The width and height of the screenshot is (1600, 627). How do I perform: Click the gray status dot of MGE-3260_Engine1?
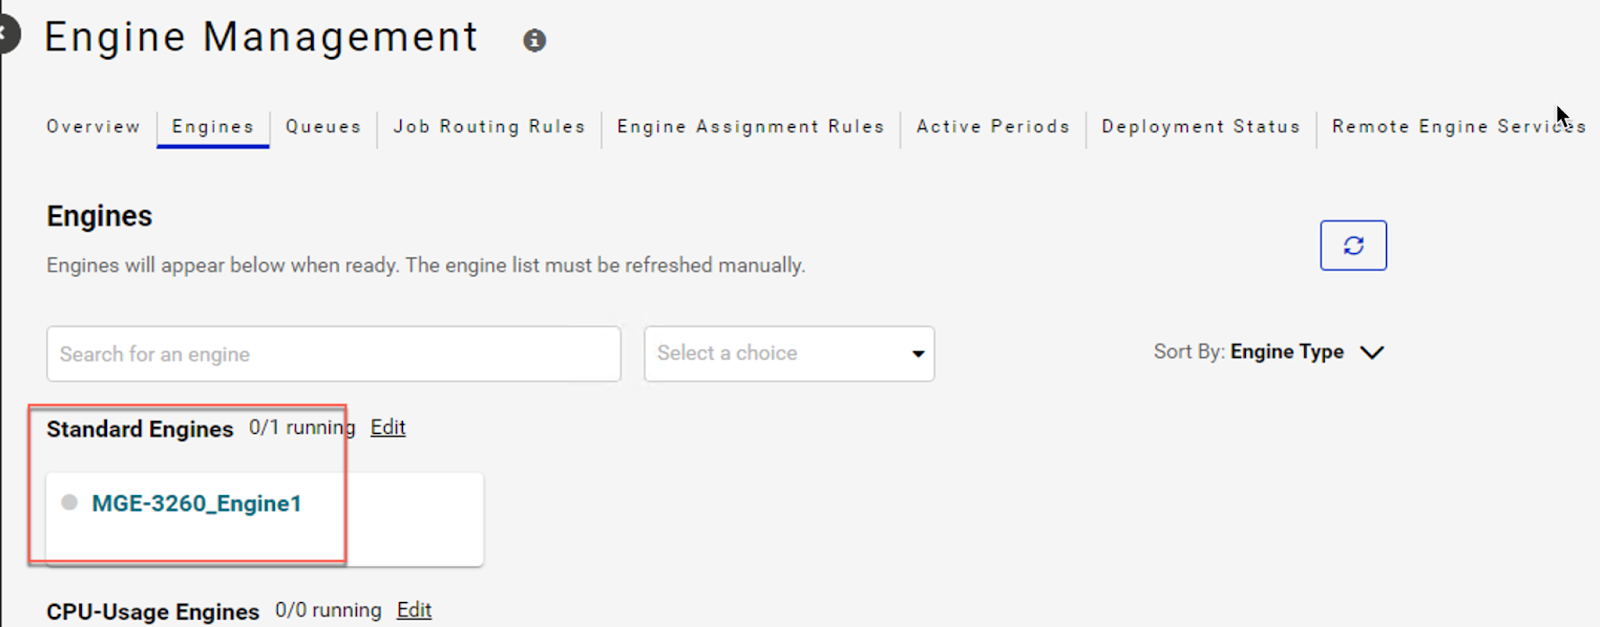tap(69, 502)
